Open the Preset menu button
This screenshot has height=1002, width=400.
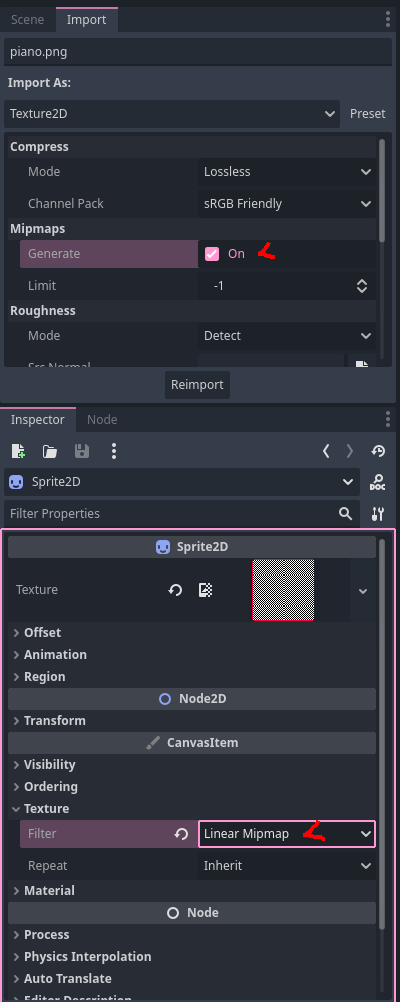367,114
